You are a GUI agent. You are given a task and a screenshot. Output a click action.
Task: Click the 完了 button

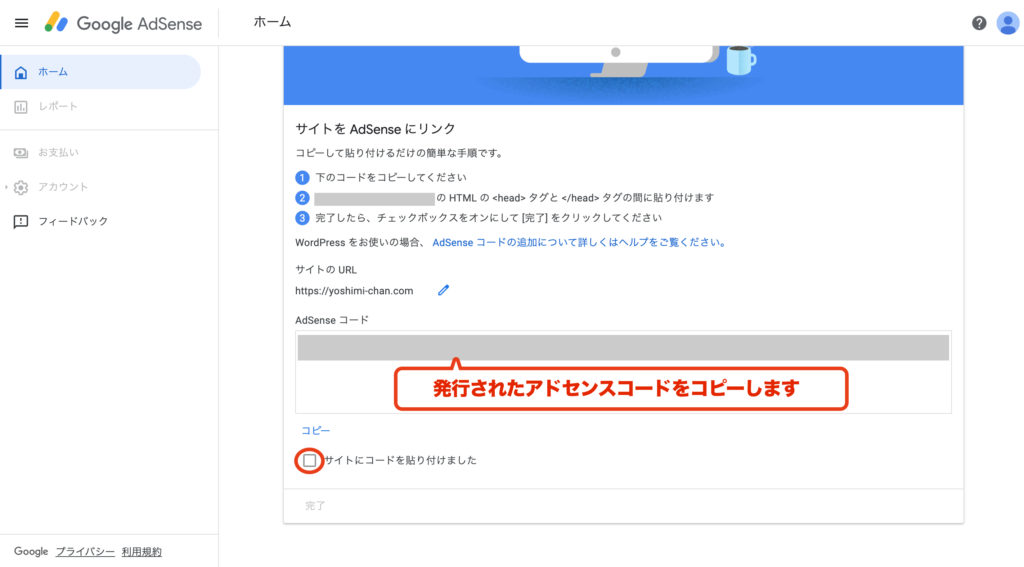point(315,506)
